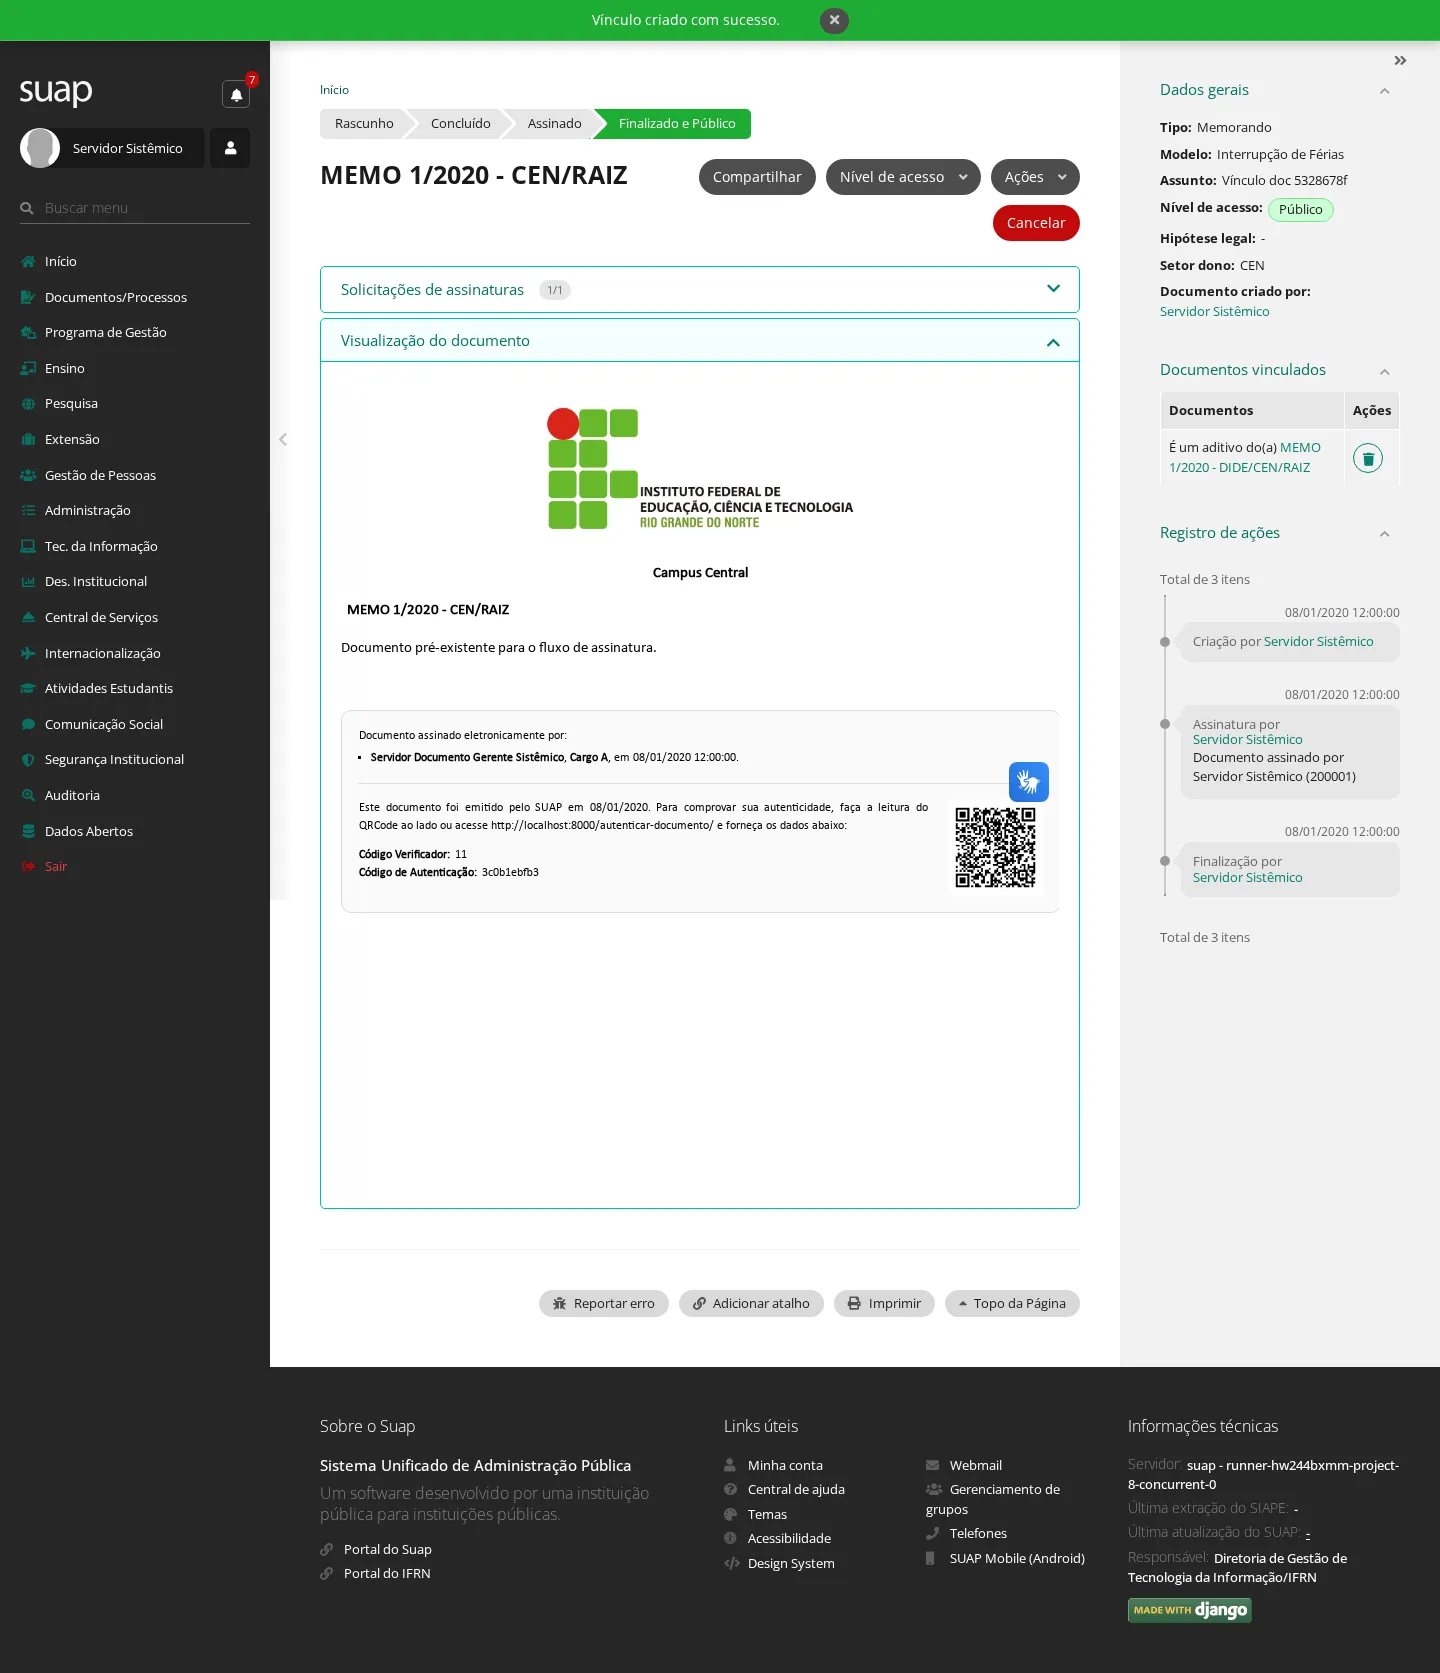The image size is (1440, 1673).
Task: Click the red Cancelar button
Action: (1036, 223)
